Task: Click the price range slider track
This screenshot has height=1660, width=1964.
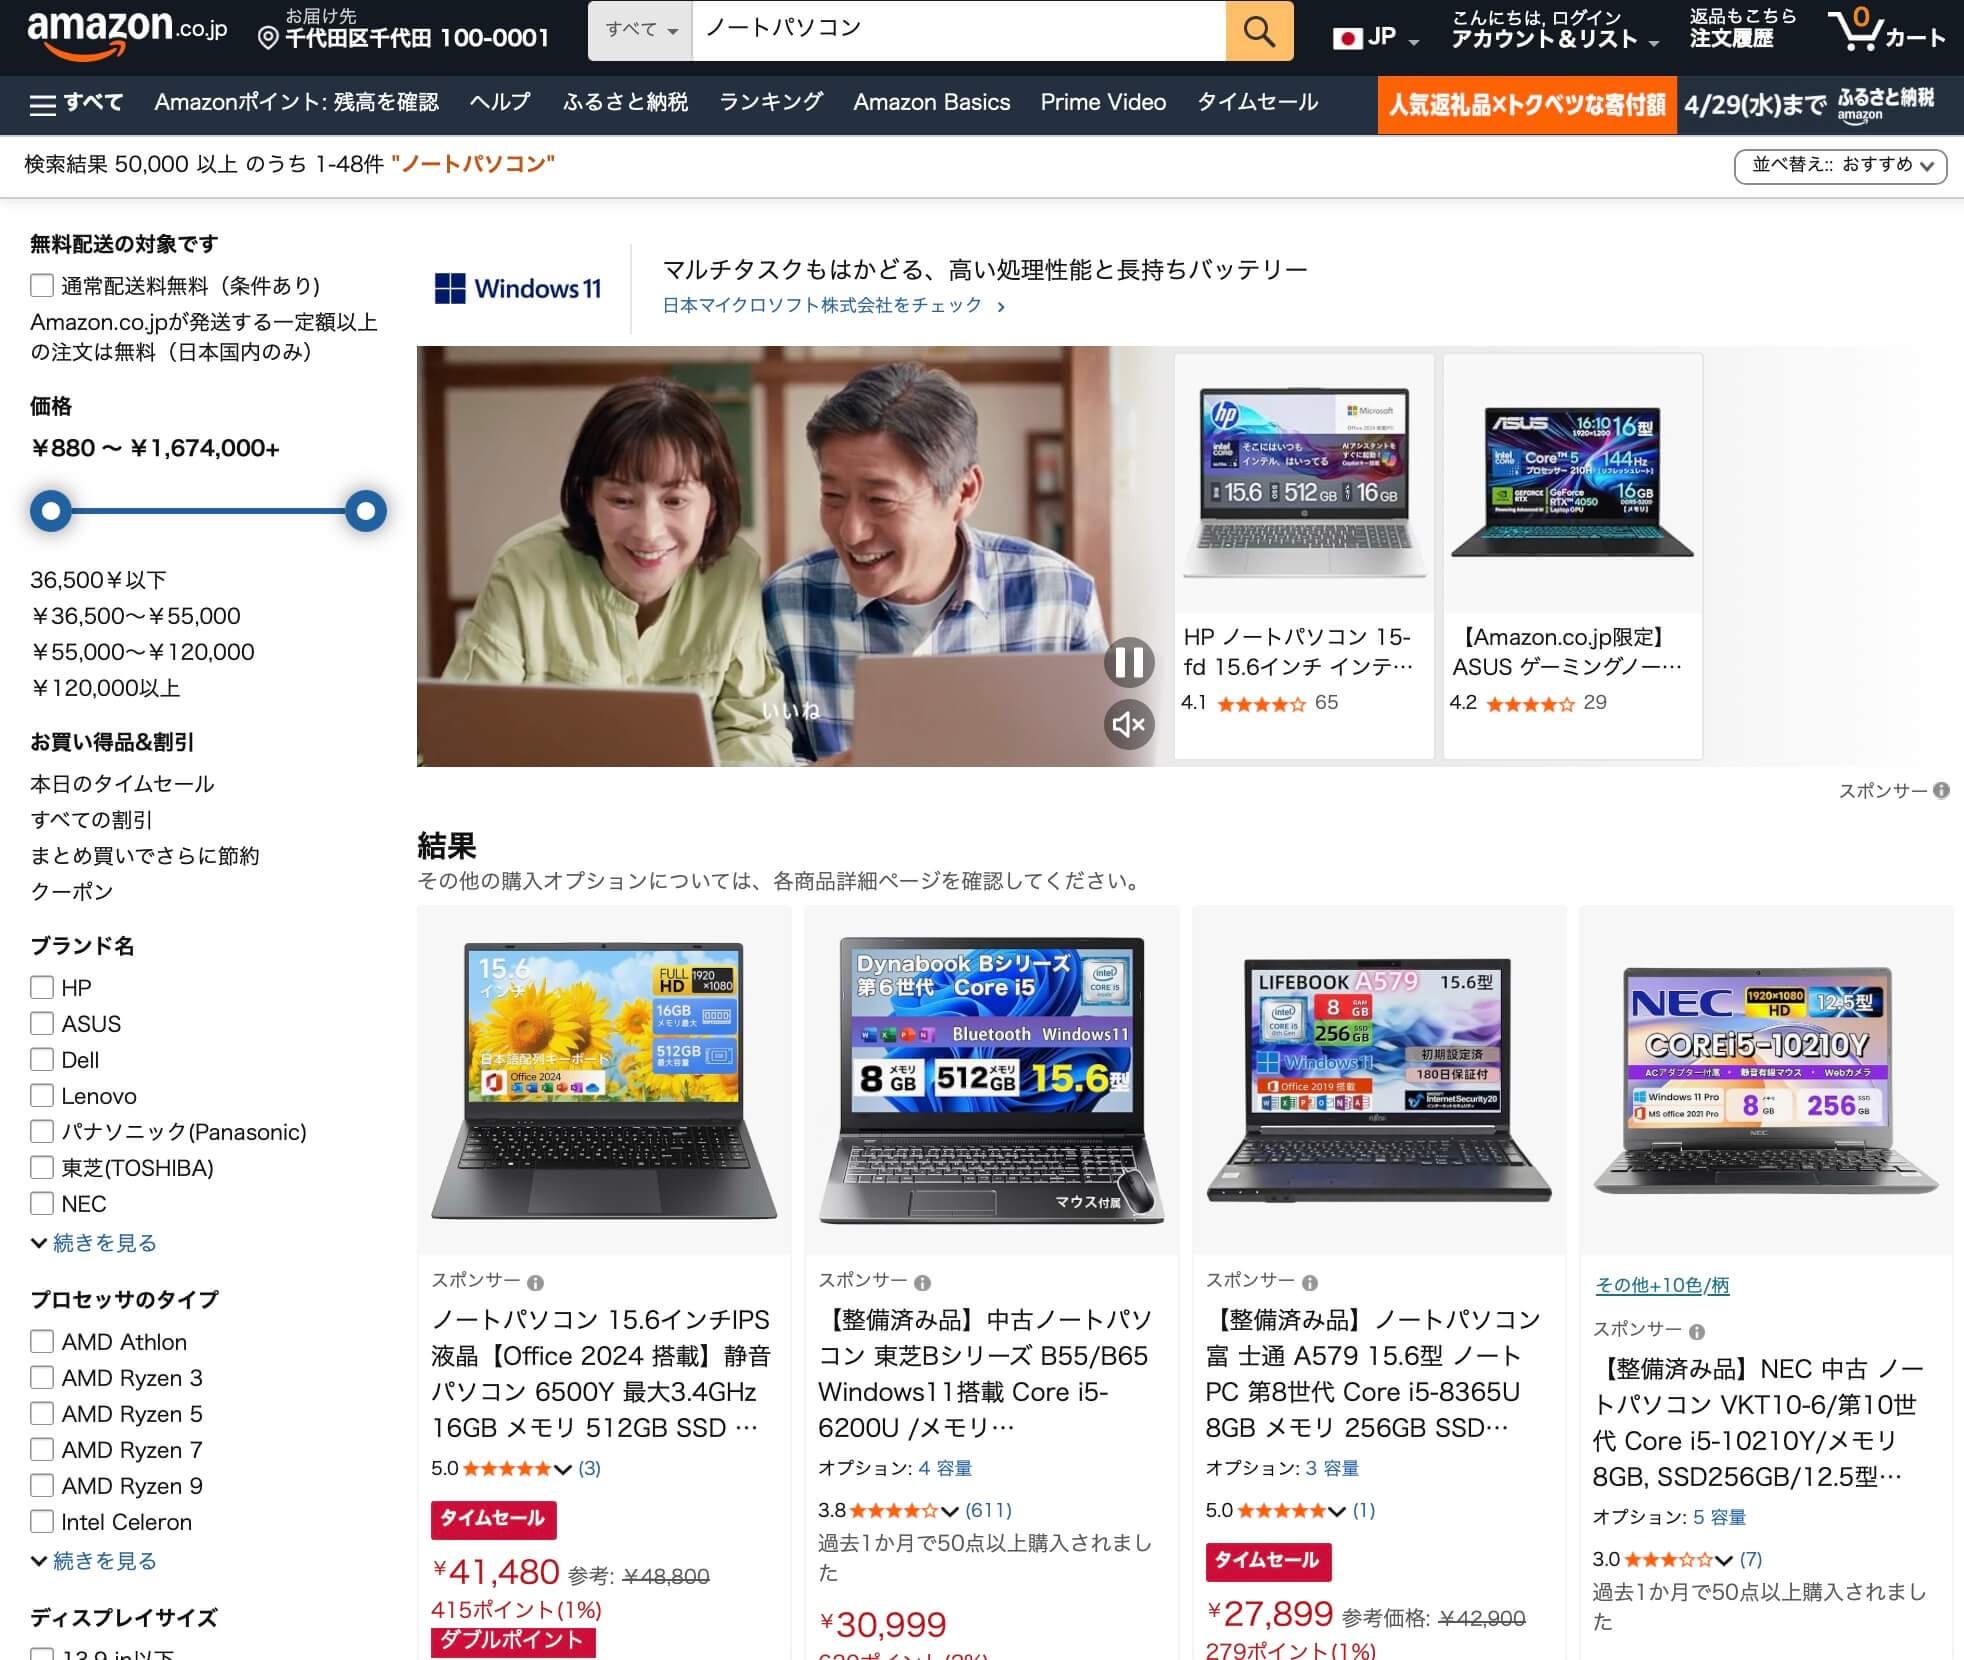Action: pos(208,511)
